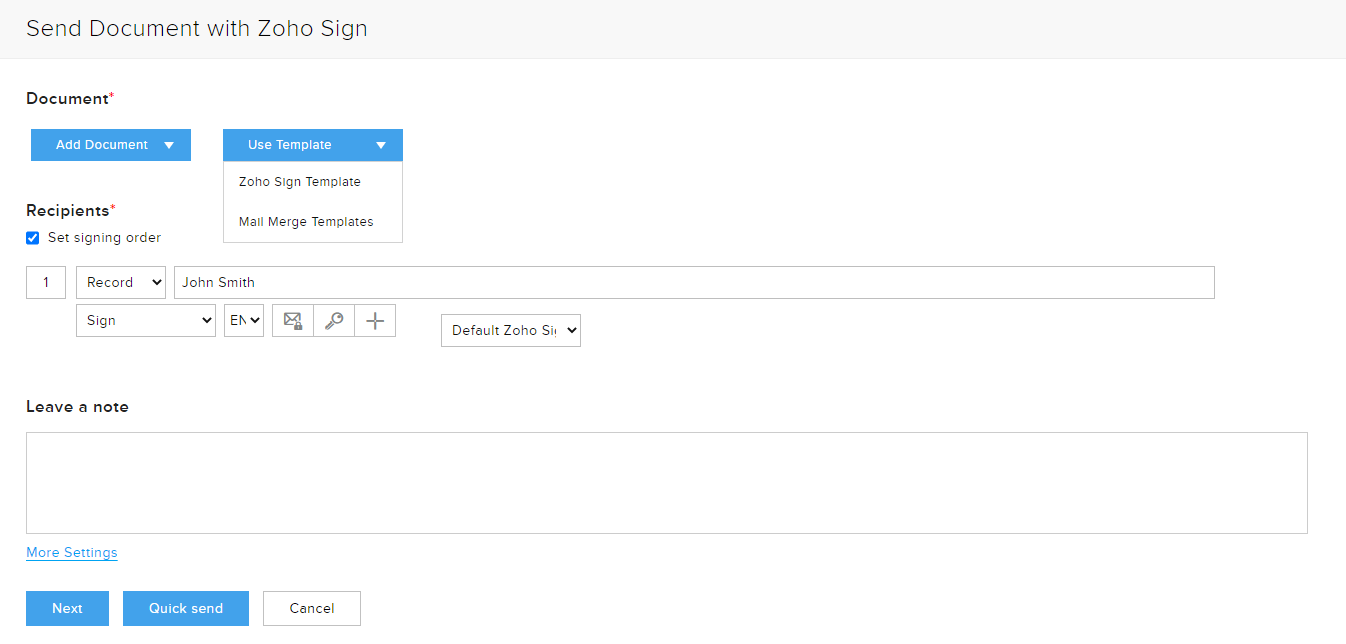Click the Cancel button
The width and height of the screenshot is (1346, 644).
tap(312, 608)
